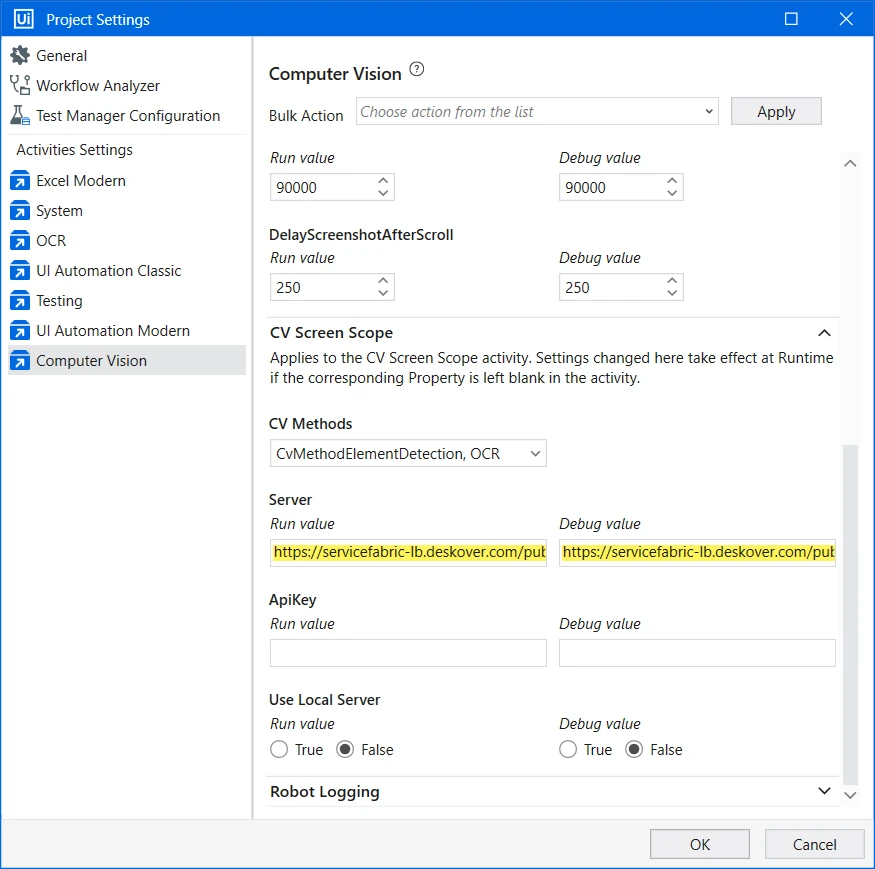Image resolution: width=875 pixels, height=869 pixels.
Task: Select OCR activities settings label
Action: (51, 241)
